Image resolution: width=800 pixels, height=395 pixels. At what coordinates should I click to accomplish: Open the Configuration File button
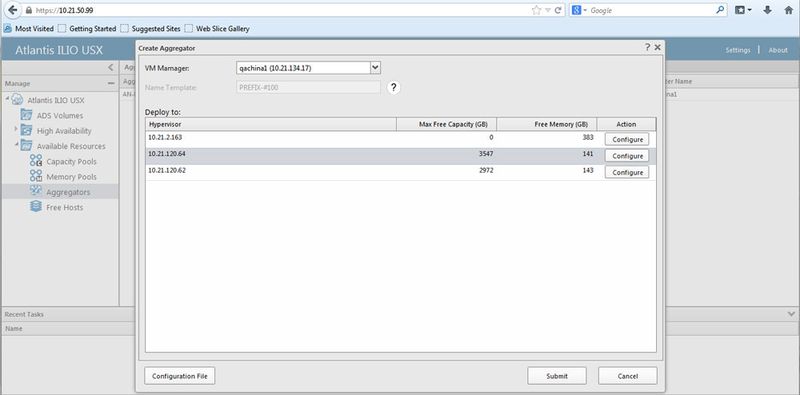tap(180, 376)
